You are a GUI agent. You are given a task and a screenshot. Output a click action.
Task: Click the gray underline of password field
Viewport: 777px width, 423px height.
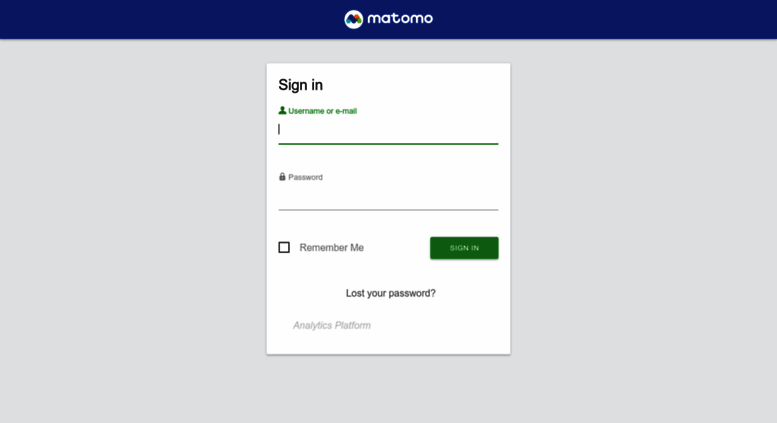388,210
